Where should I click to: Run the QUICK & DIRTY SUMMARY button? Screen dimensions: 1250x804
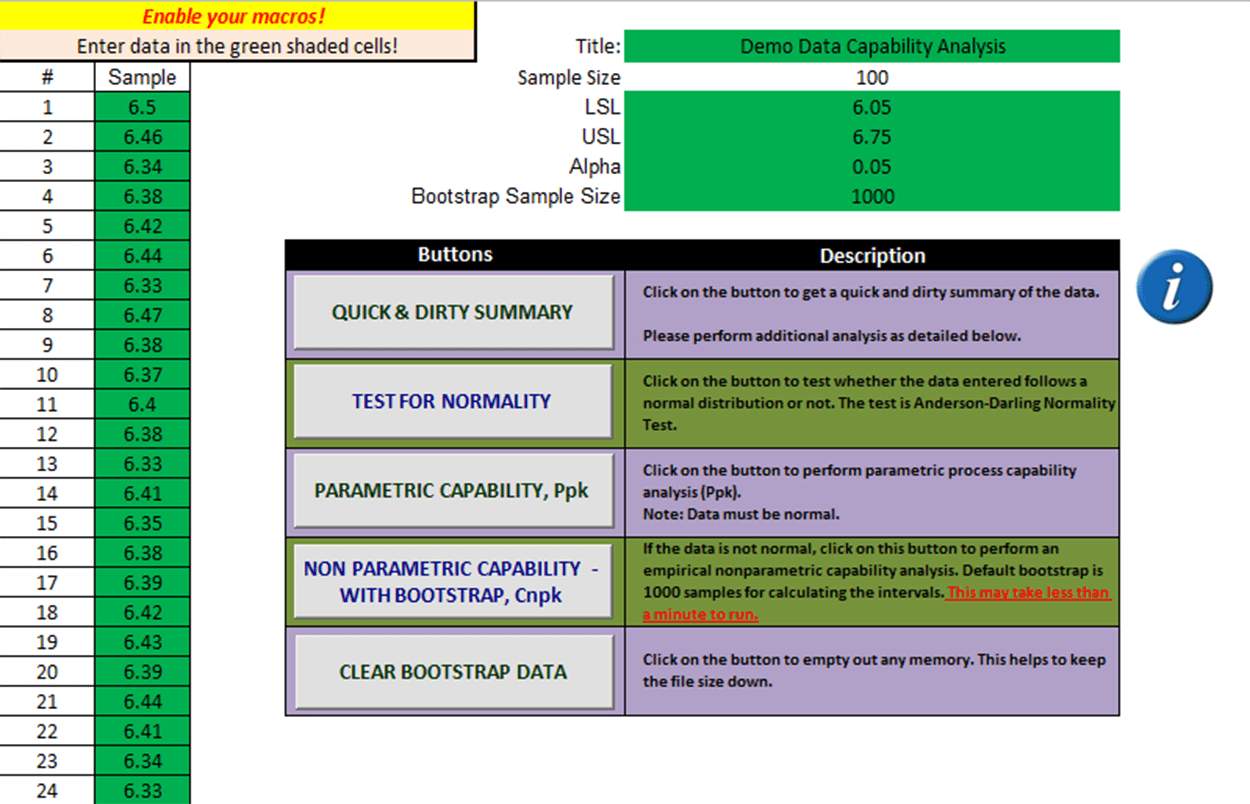coord(453,312)
